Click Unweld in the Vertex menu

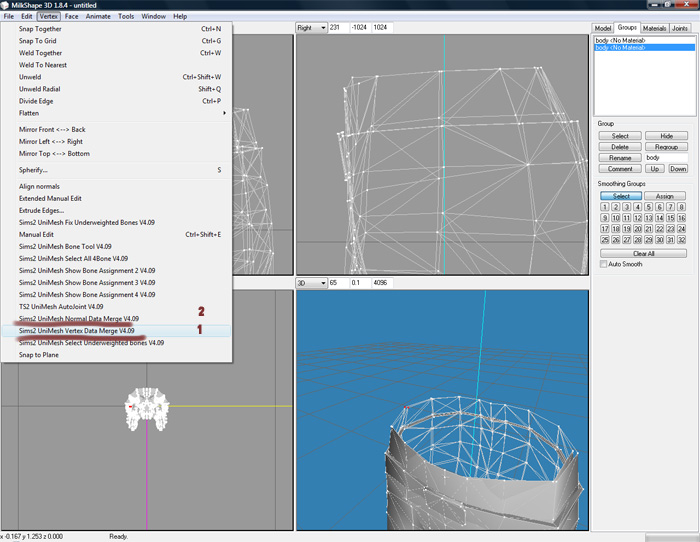click(x=116, y=77)
